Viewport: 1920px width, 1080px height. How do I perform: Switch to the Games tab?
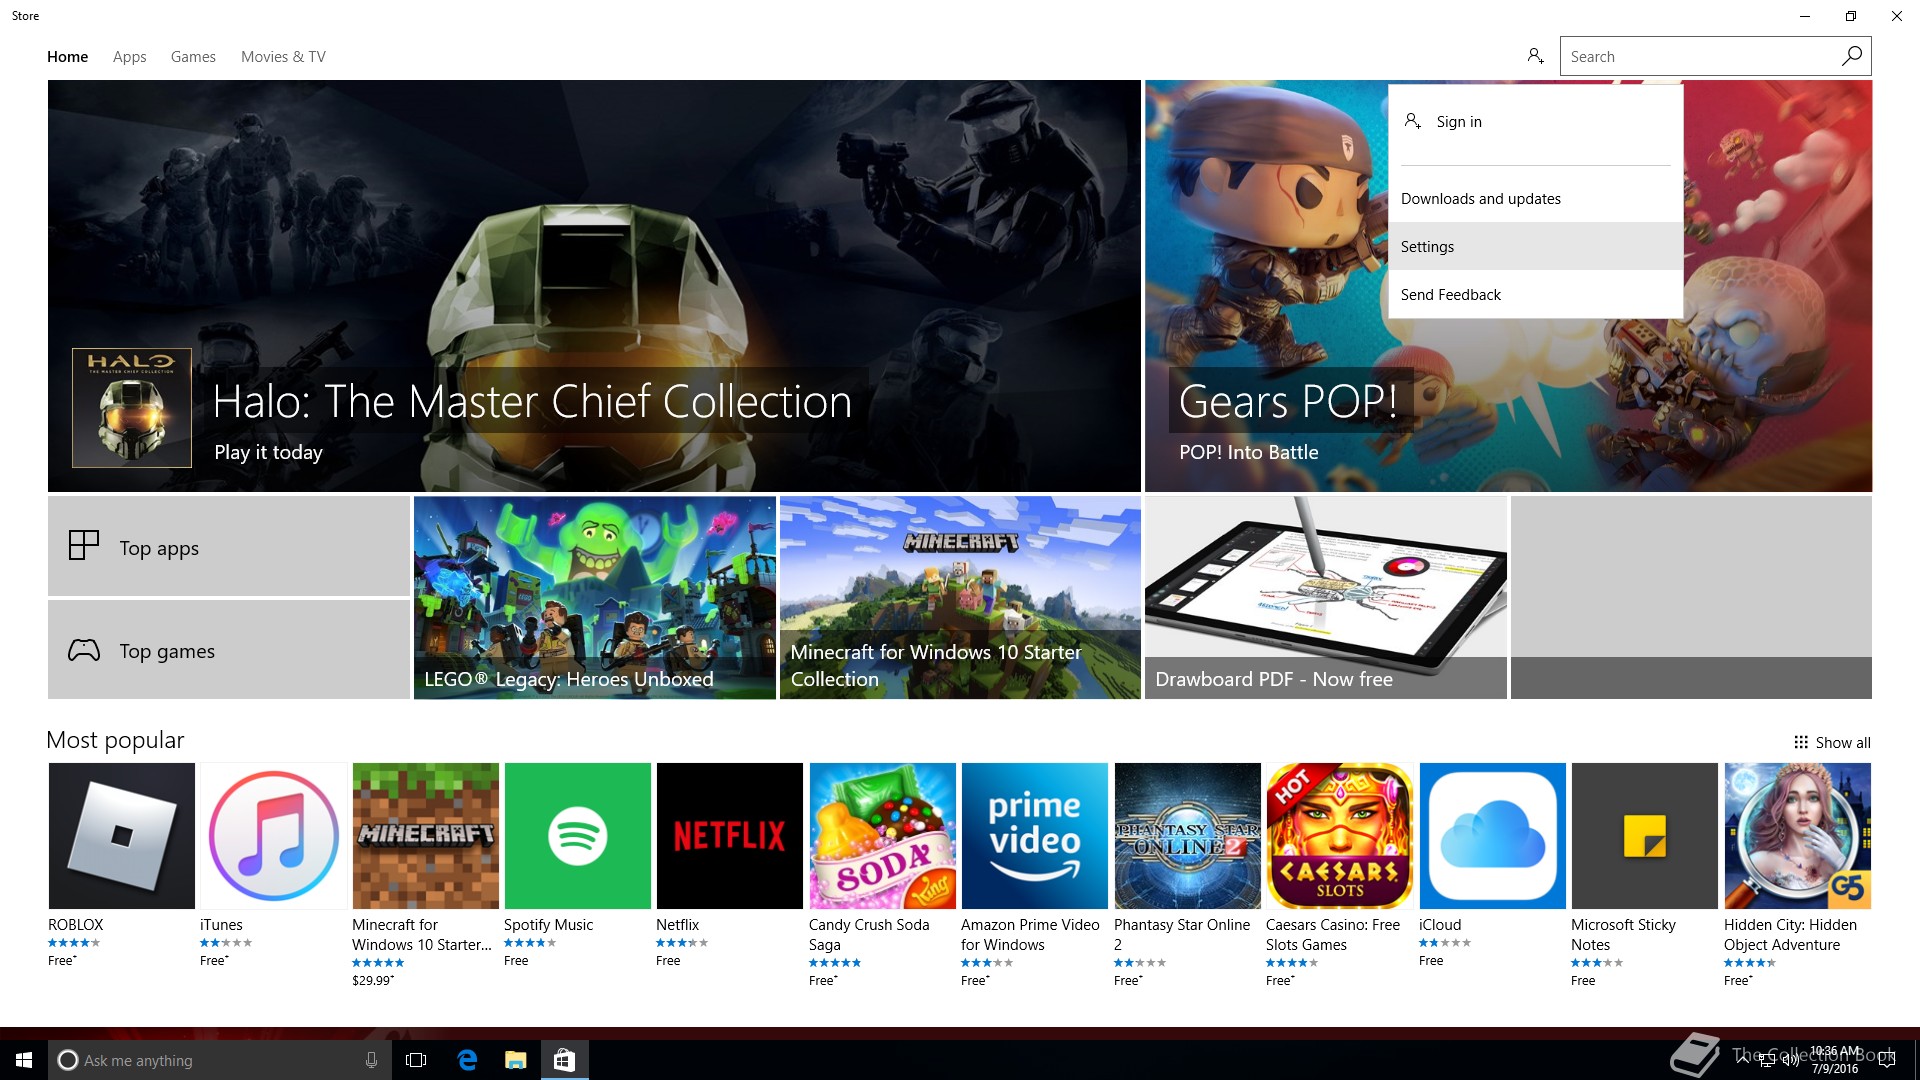click(x=193, y=57)
